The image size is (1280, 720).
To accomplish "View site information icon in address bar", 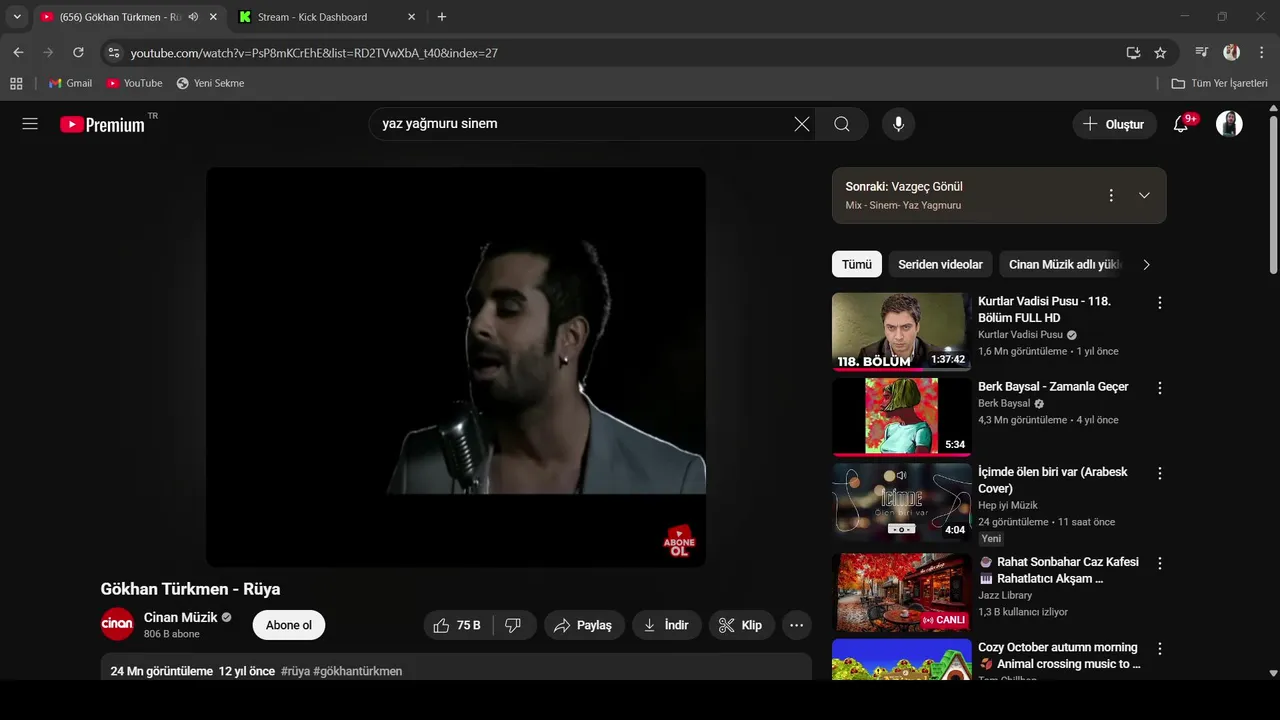I will coord(113,53).
